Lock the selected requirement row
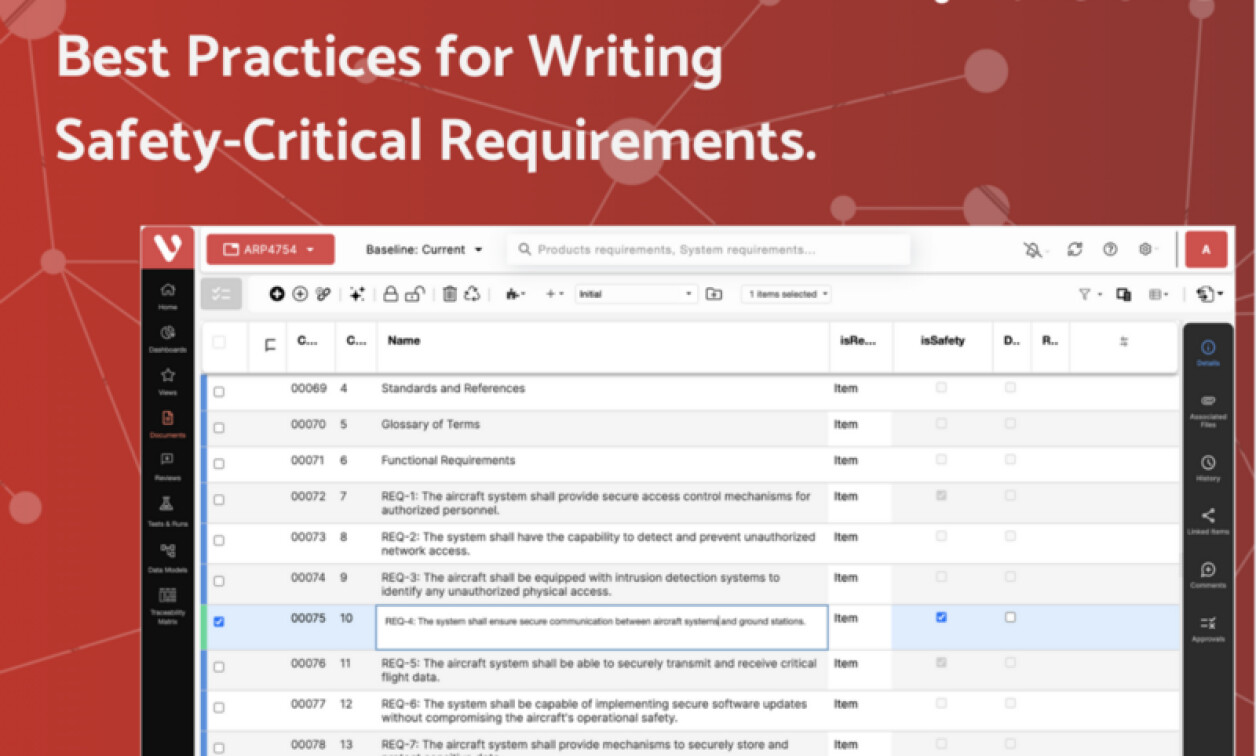This screenshot has width=1256, height=756. click(389, 293)
